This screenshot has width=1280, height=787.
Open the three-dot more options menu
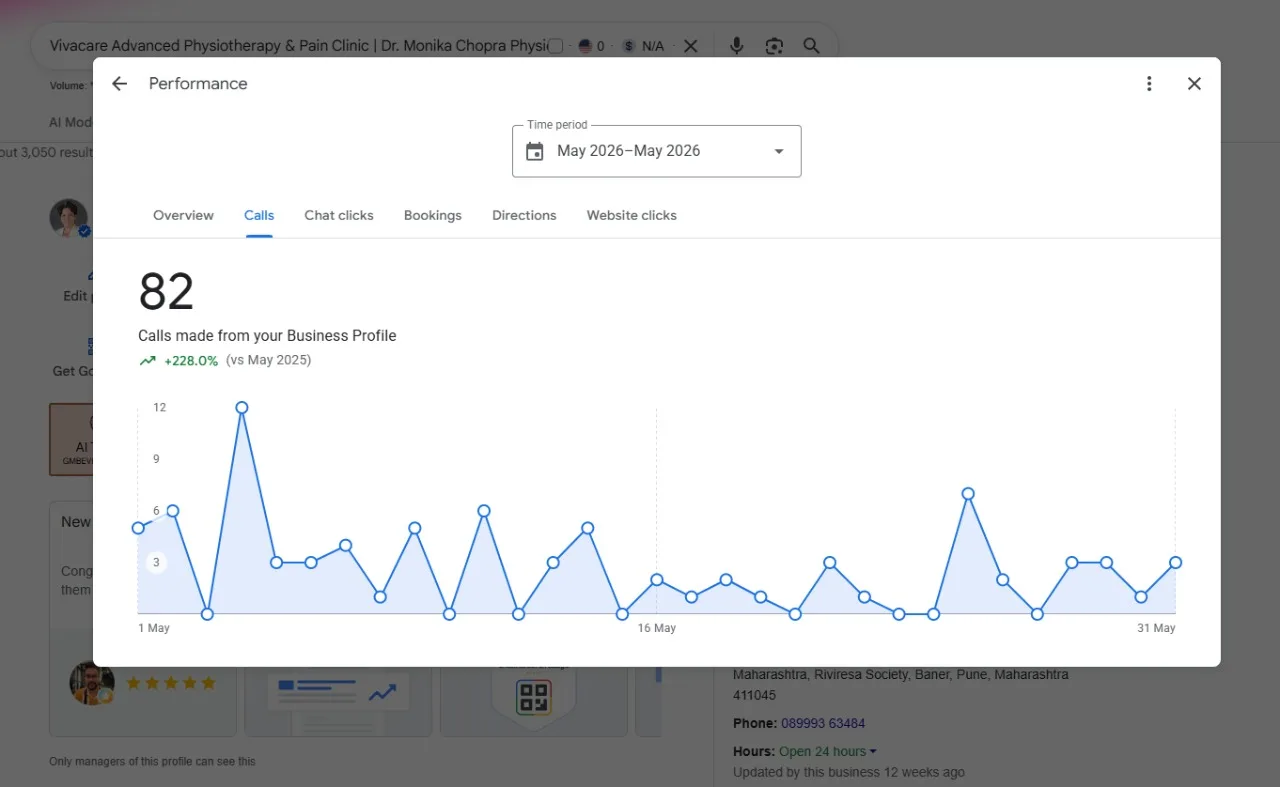click(1149, 84)
